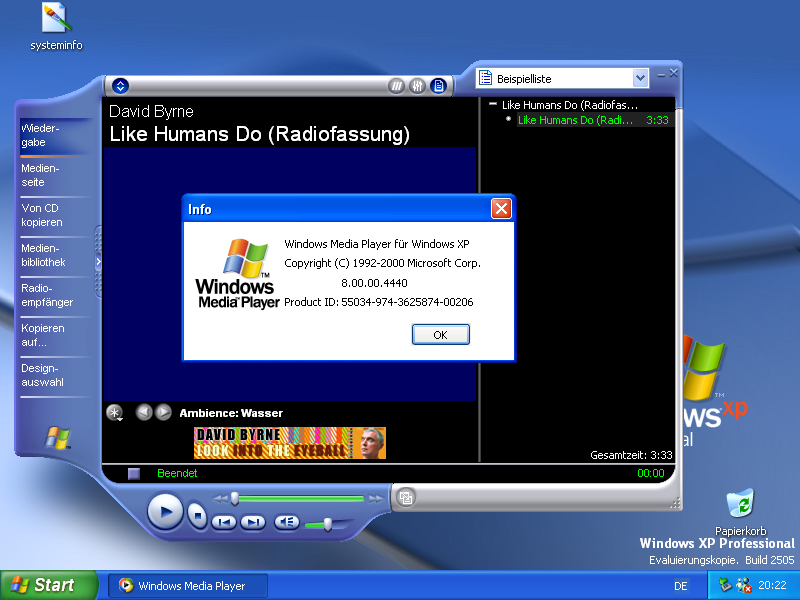
Task: Click the Windows logo in player sidebar
Action: click(x=58, y=438)
